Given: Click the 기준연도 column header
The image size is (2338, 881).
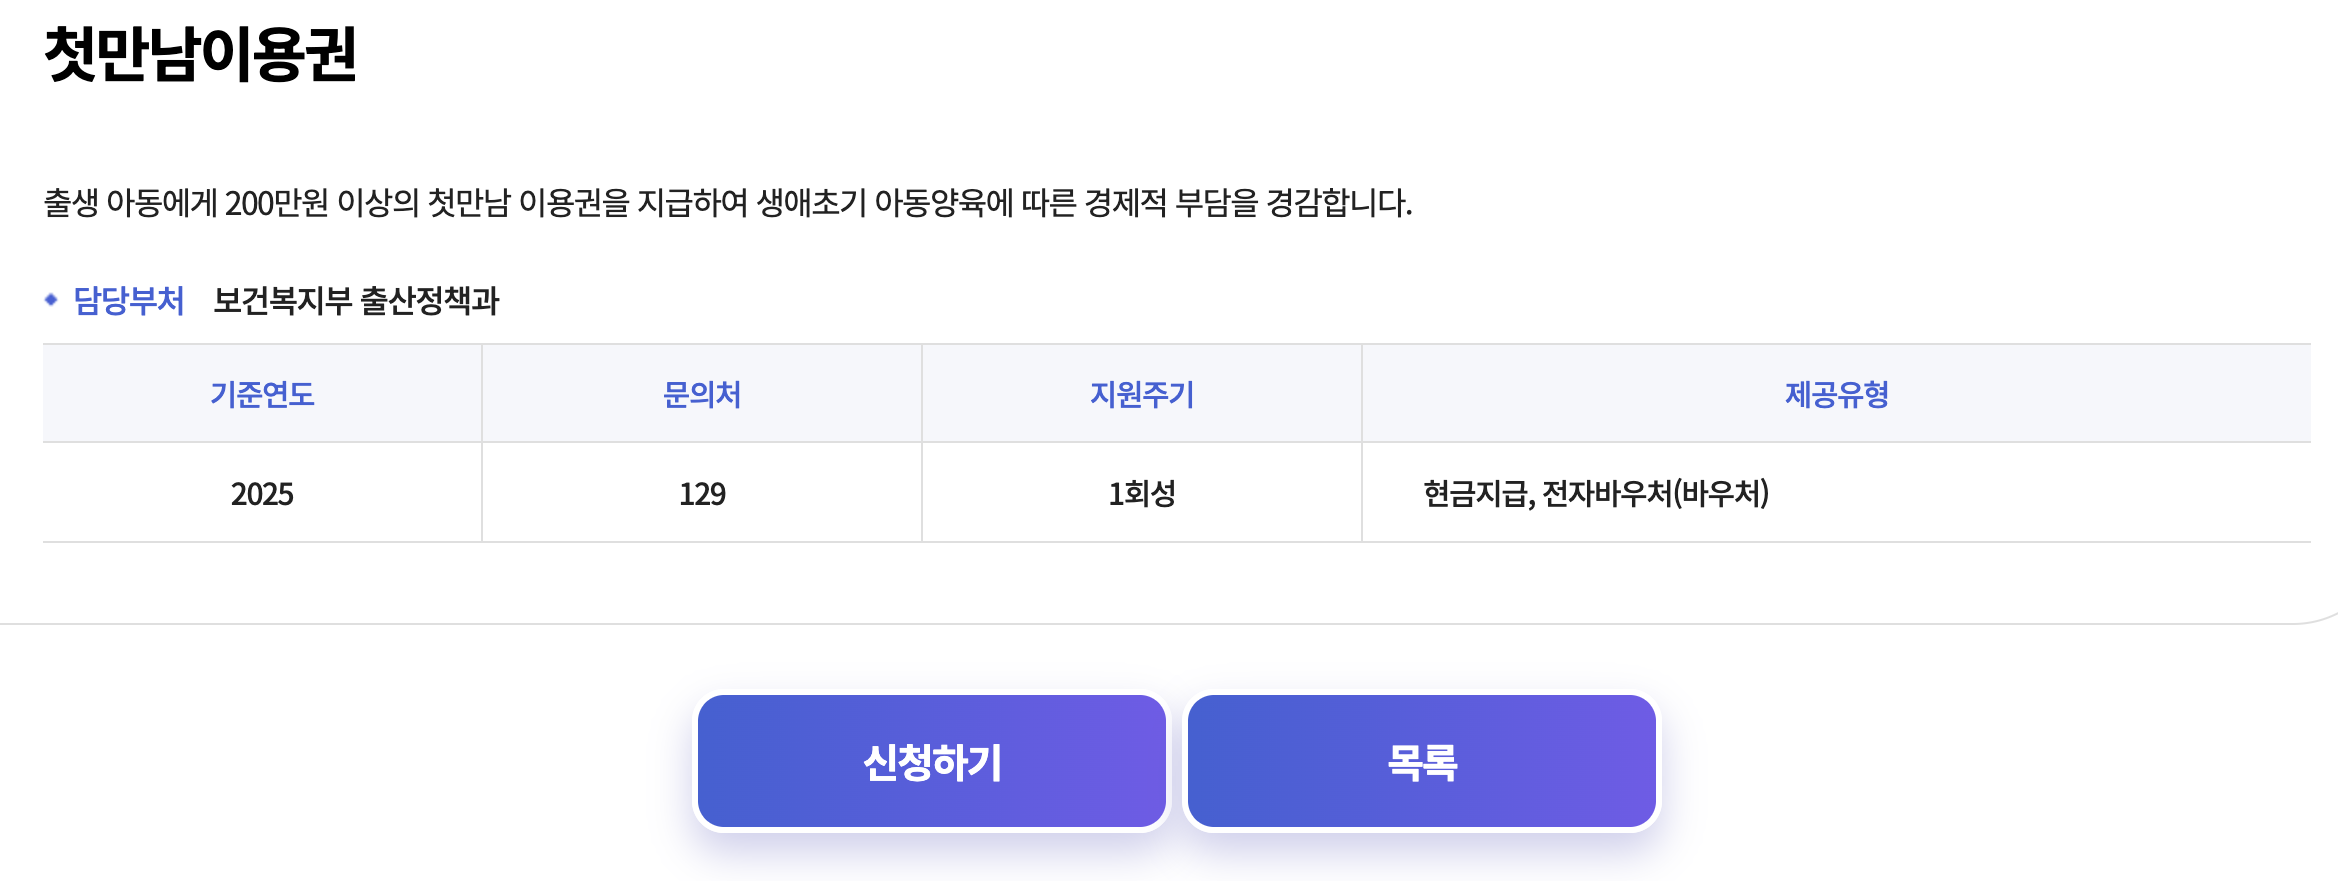Looking at the screenshot, I should 262,394.
